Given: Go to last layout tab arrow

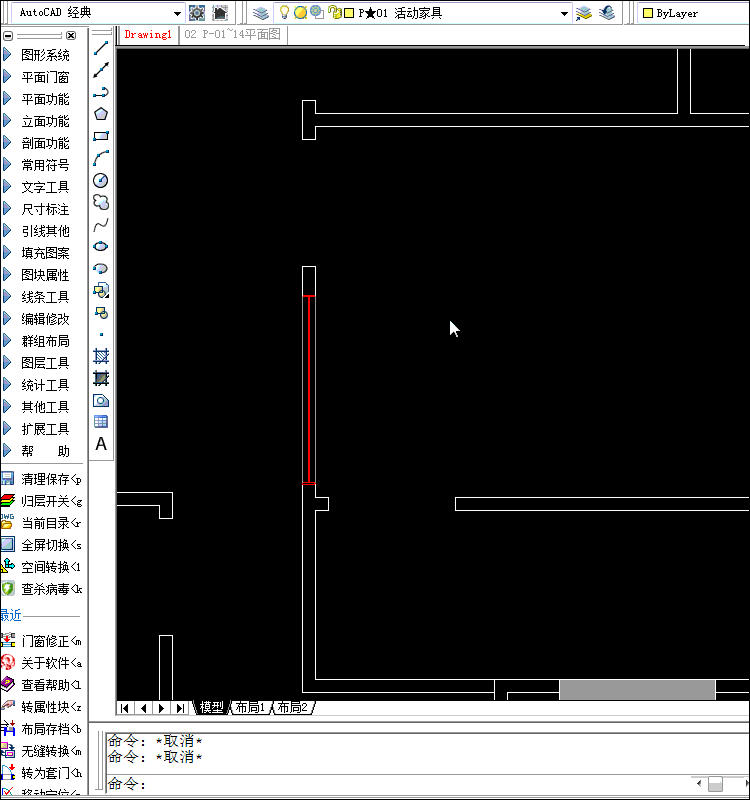Looking at the screenshot, I should [x=180, y=708].
